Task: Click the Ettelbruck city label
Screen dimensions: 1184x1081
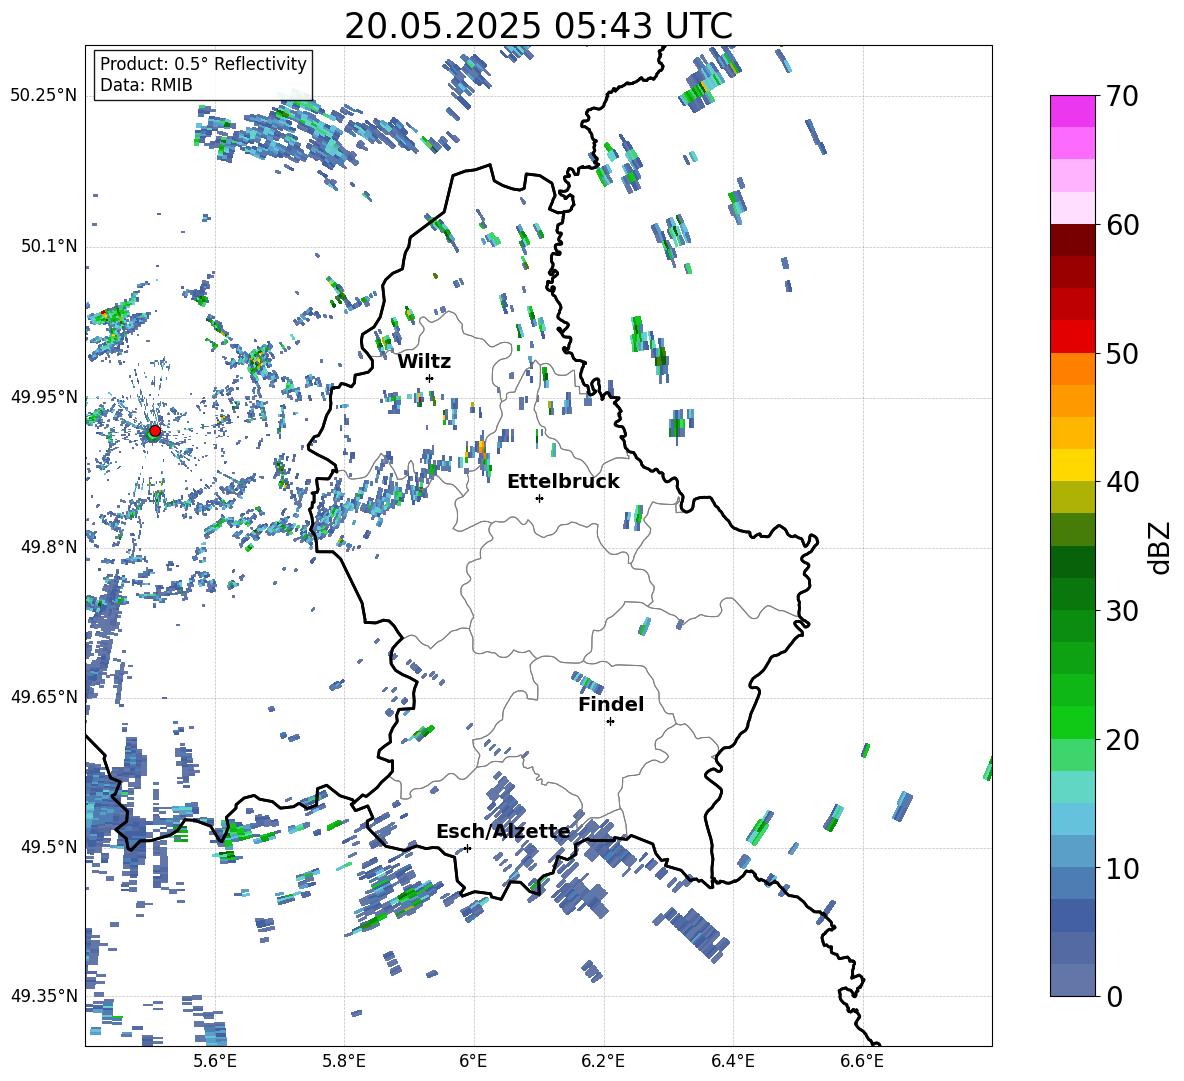Action: click(x=563, y=482)
